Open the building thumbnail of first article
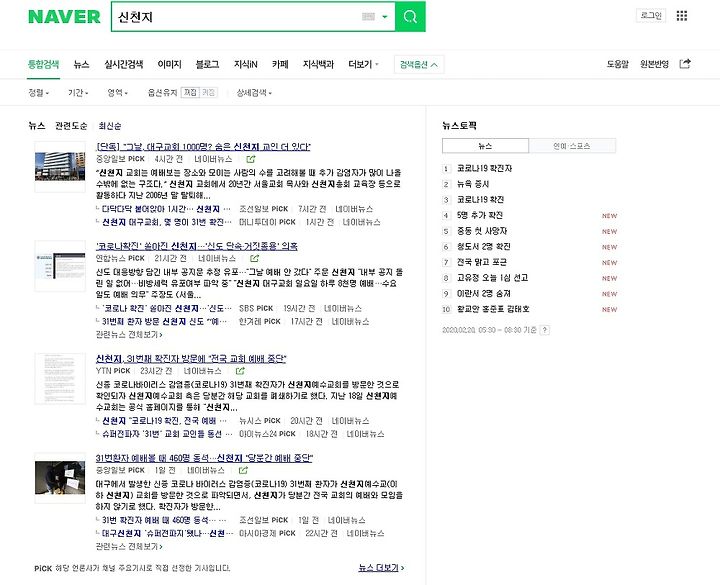The height and width of the screenshot is (585, 720). pyautogui.click(x=60, y=167)
